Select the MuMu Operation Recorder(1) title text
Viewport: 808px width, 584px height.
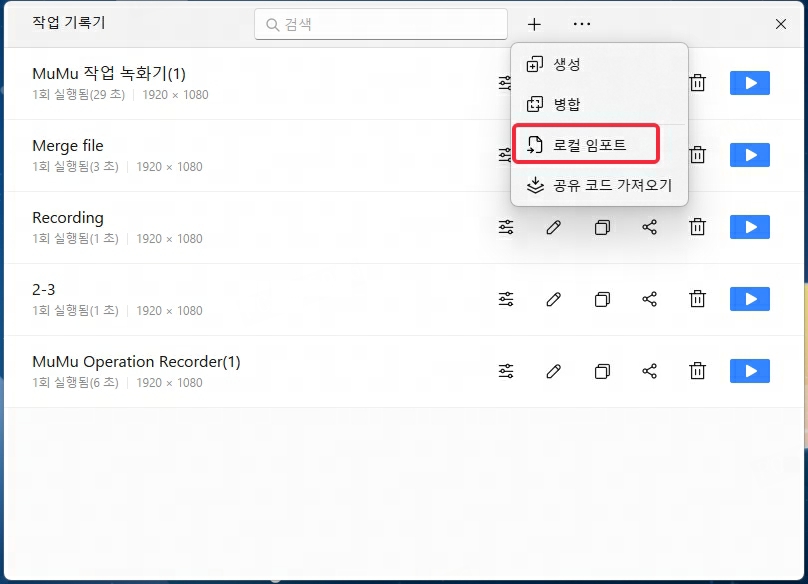coord(136,362)
